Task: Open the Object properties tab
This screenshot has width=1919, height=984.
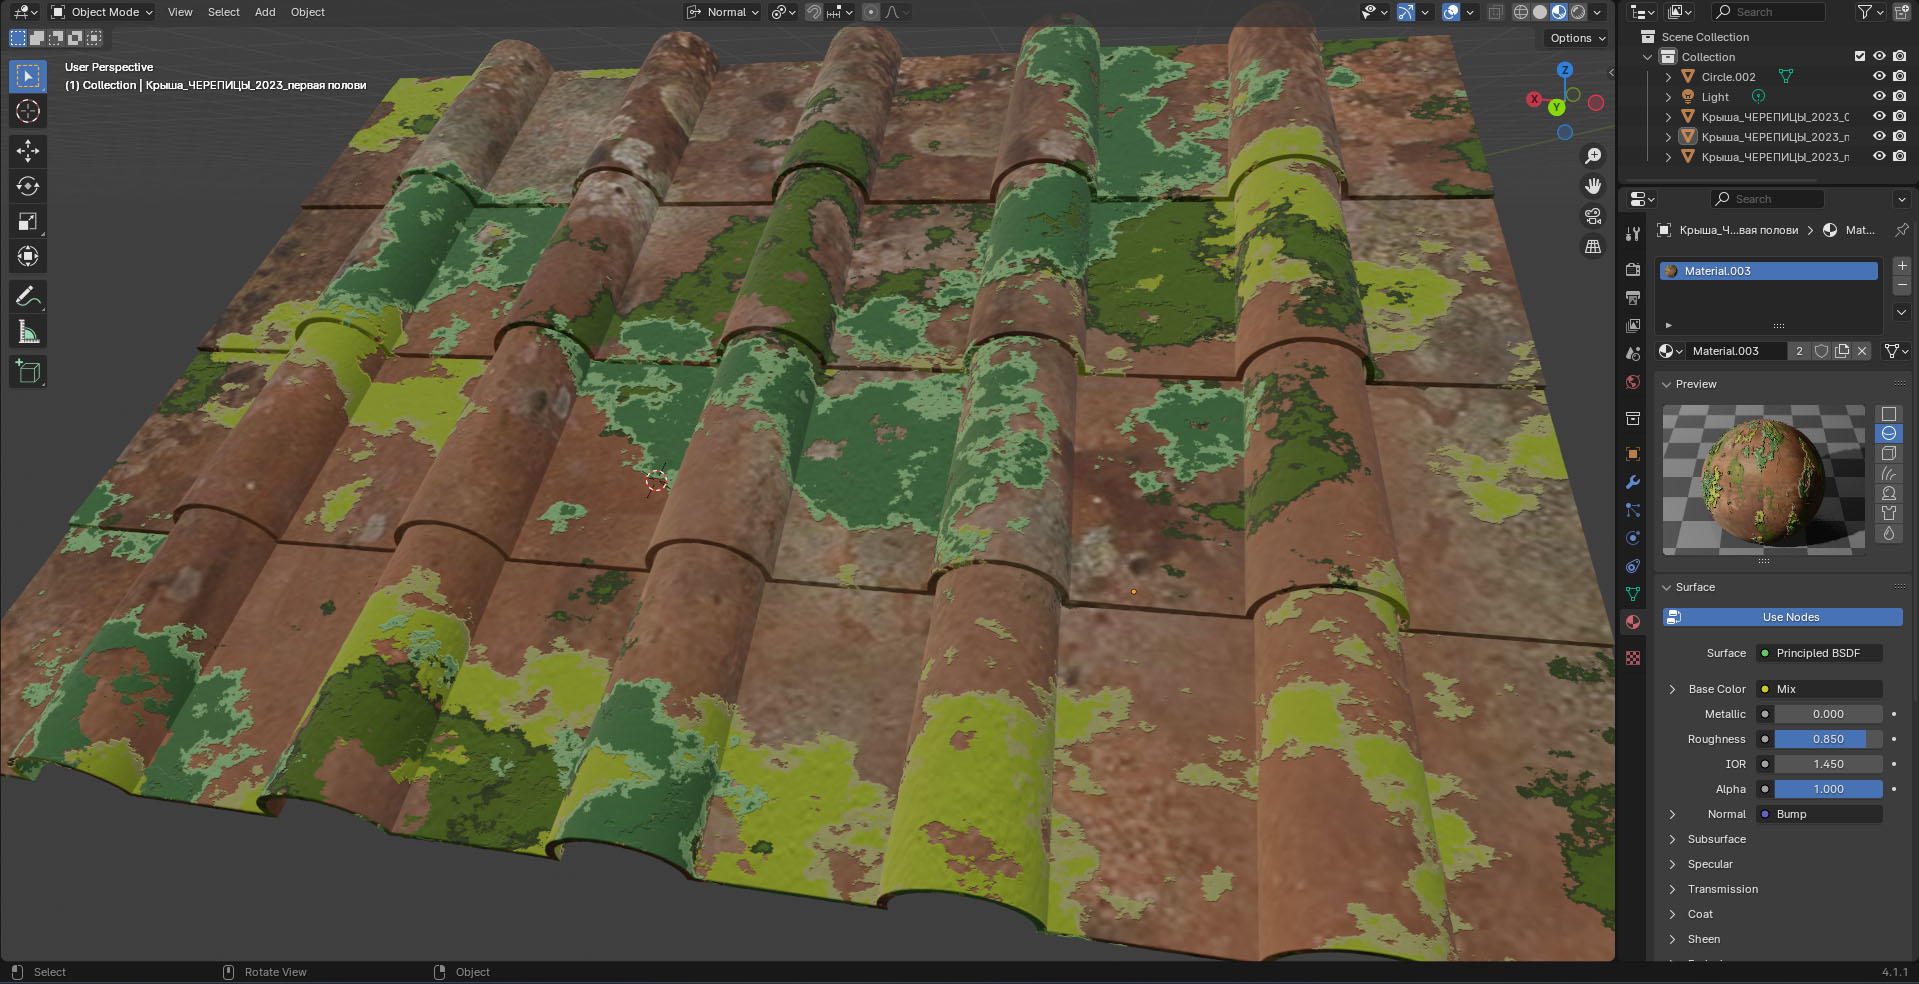Action: pyautogui.click(x=1633, y=454)
